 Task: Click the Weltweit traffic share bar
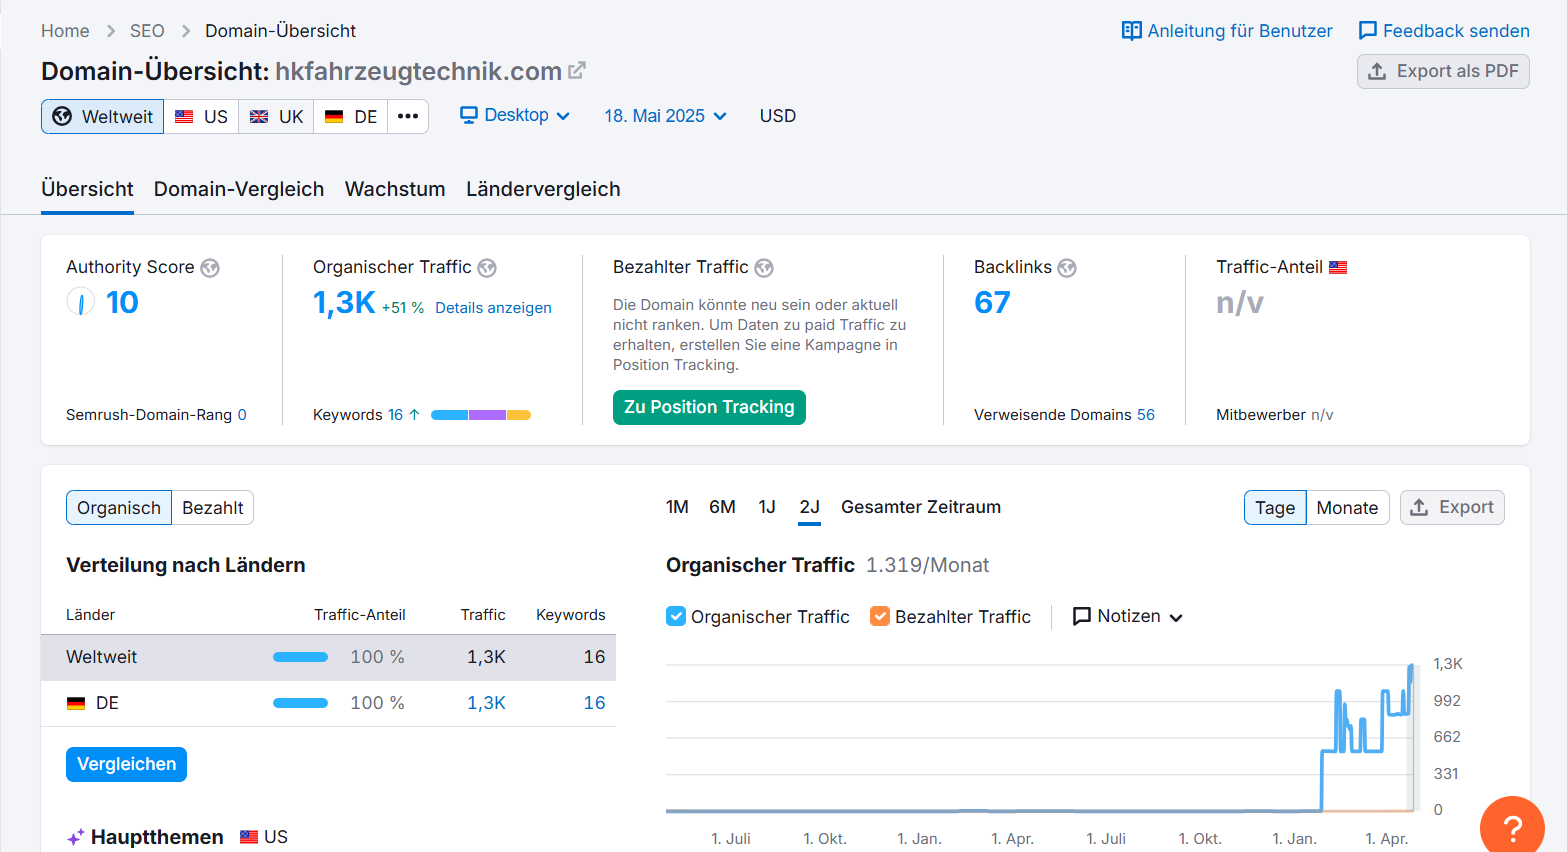(300, 657)
